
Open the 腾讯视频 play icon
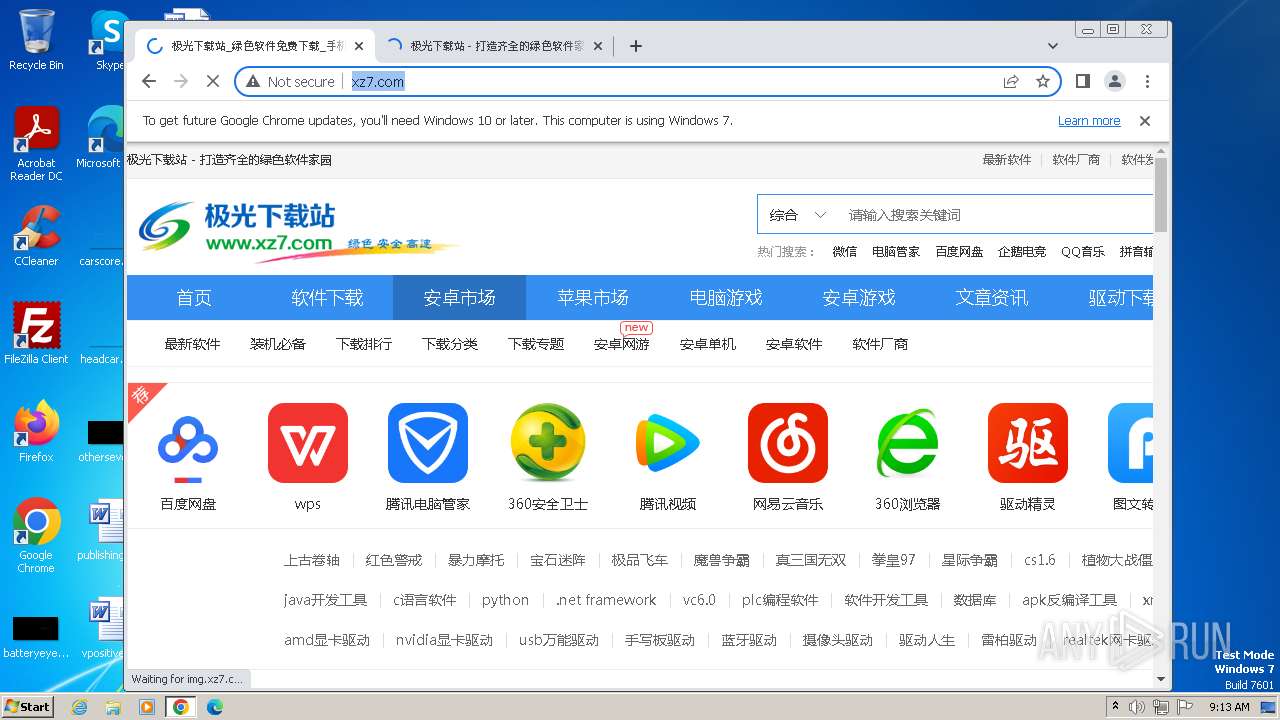pos(668,443)
